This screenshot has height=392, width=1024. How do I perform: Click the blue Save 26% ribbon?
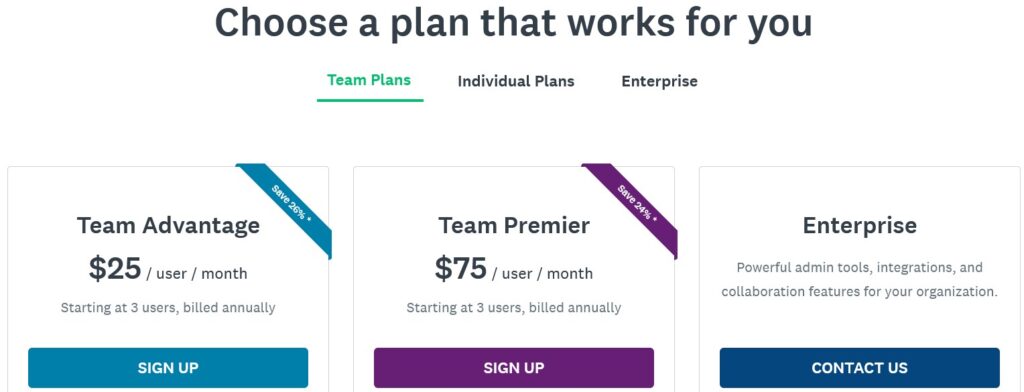pos(291,204)
